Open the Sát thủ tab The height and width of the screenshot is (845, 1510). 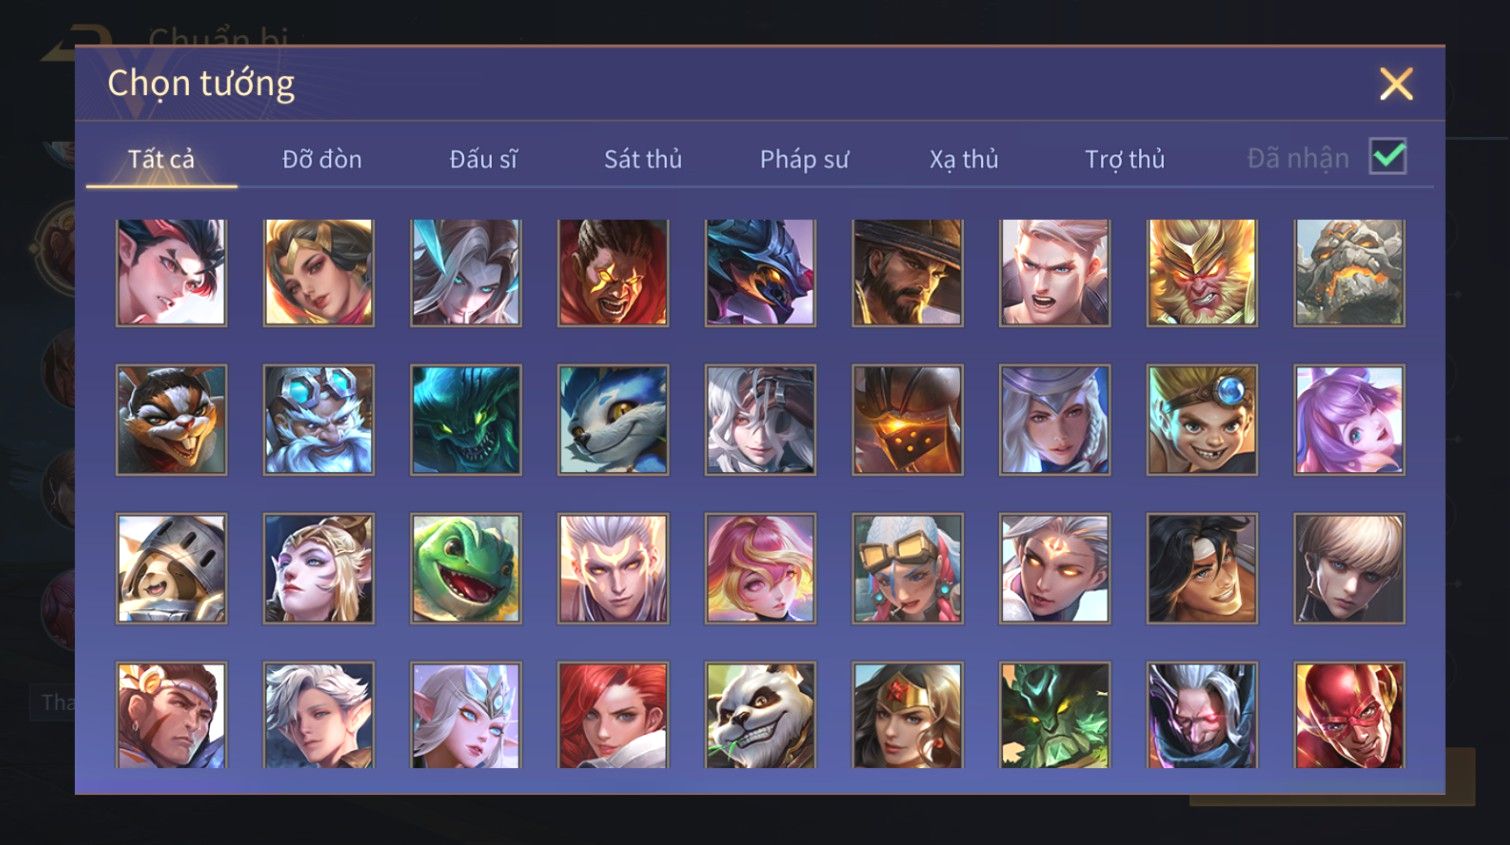(x=643, y=159)
